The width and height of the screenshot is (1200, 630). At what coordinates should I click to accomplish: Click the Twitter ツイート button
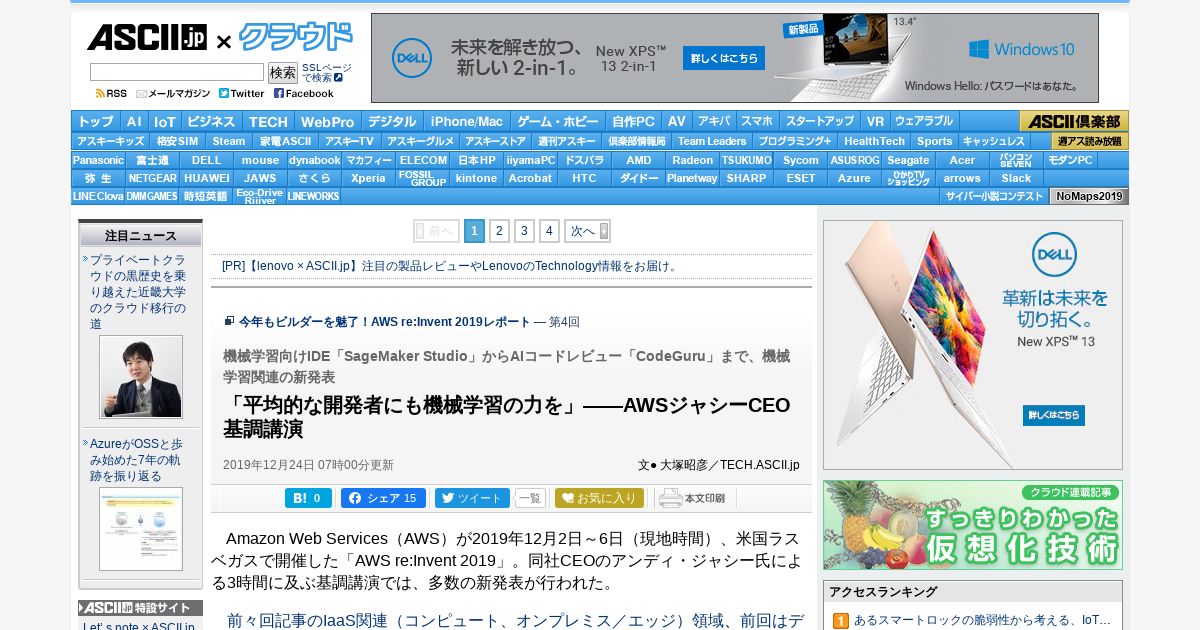pyautogui.click(x=472, y=498)
